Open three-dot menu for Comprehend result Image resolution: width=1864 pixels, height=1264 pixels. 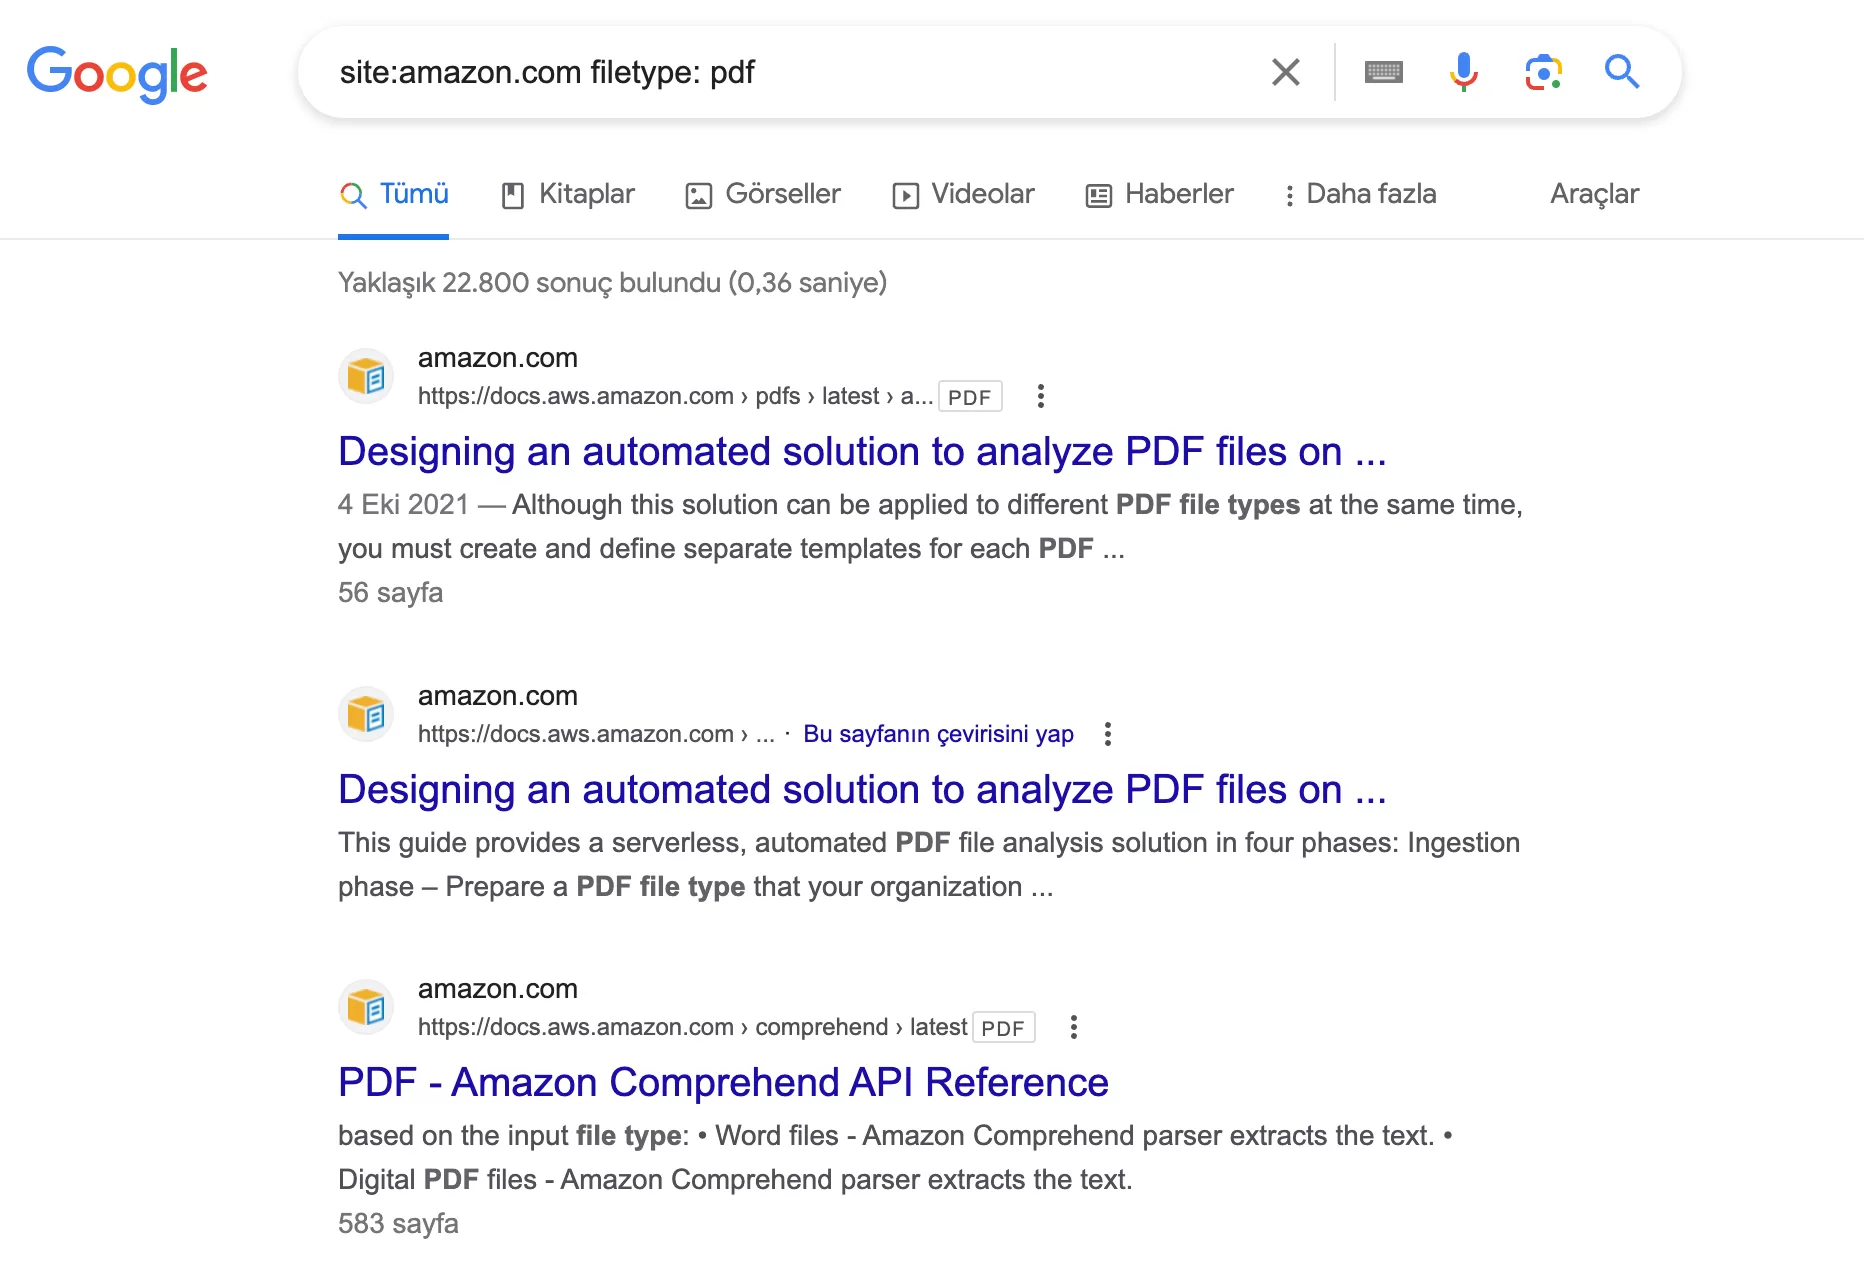pyautogui.click(x=1074, y=1027)
